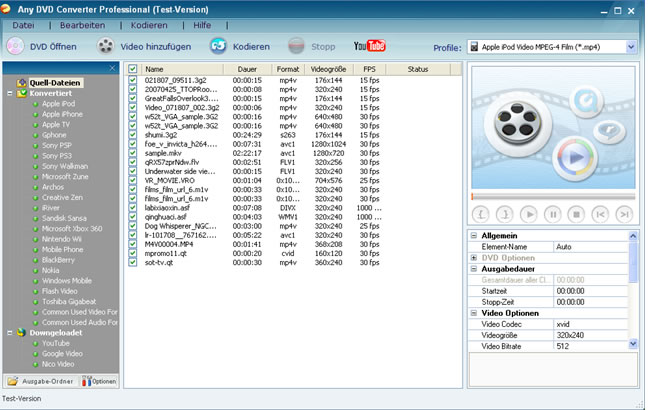Viewport: 650px width, 410px height.
Task: Toggle the select-all checkbox in header
Action: 133,69
